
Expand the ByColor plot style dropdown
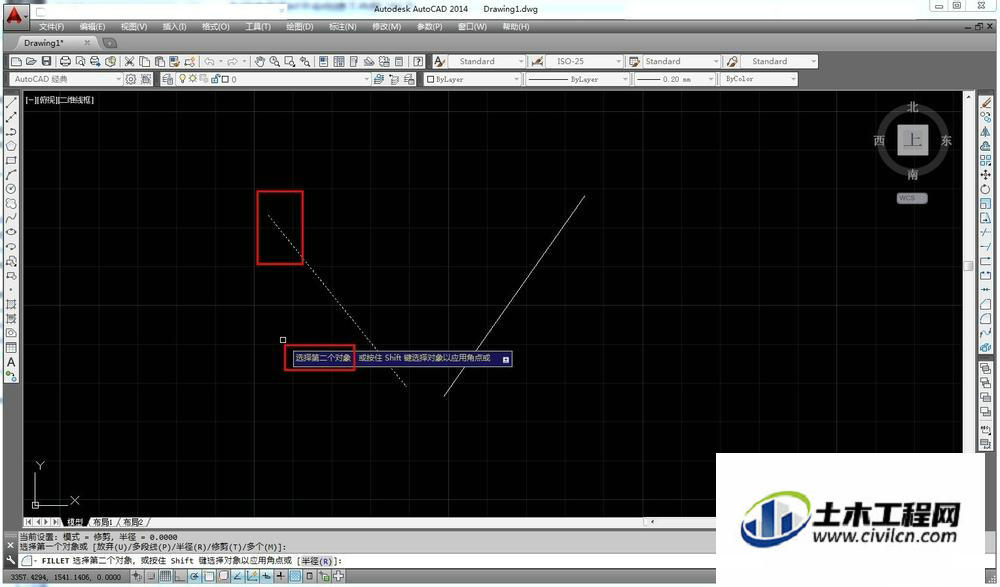click(759, 79)
